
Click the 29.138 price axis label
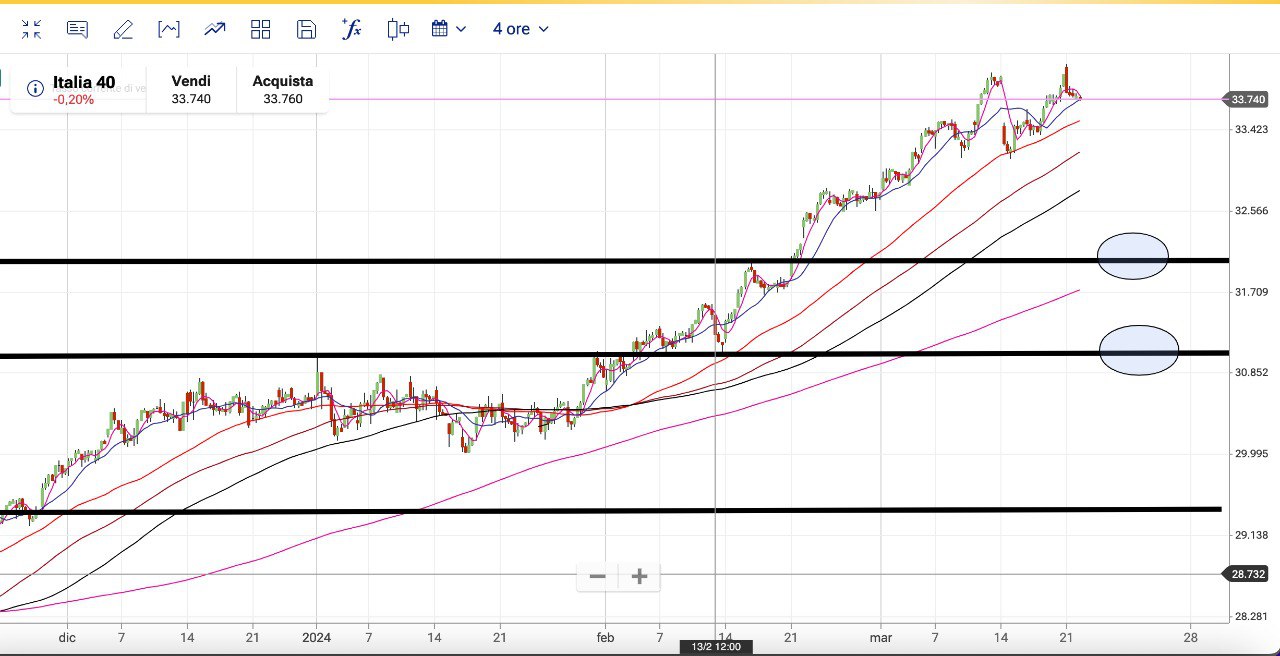[x=1250, y=536]
